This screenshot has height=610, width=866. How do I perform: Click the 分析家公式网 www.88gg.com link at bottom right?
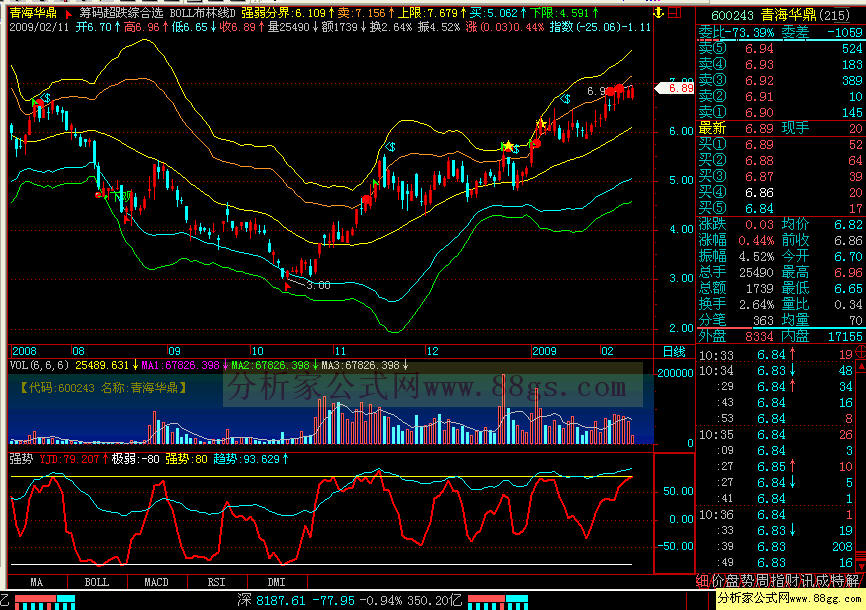point(790,598)
